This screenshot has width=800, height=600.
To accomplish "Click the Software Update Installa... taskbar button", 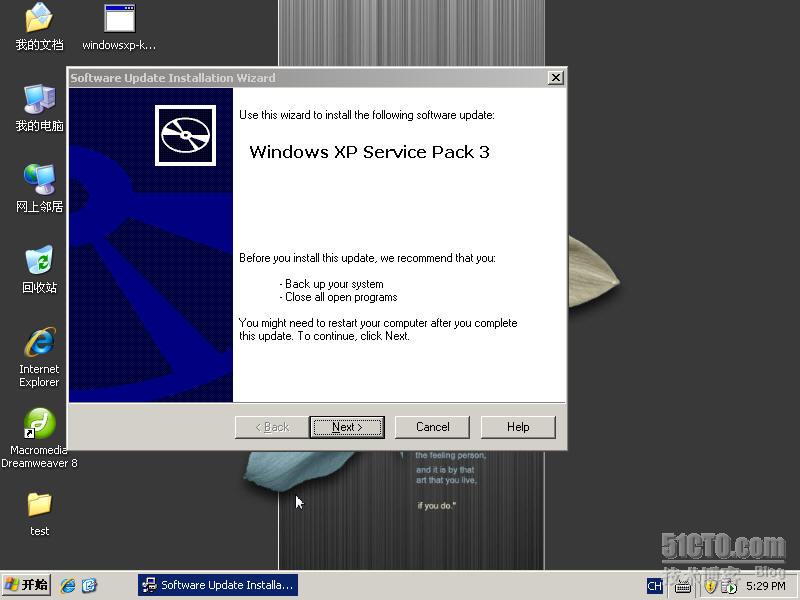I will pos(218,585).
